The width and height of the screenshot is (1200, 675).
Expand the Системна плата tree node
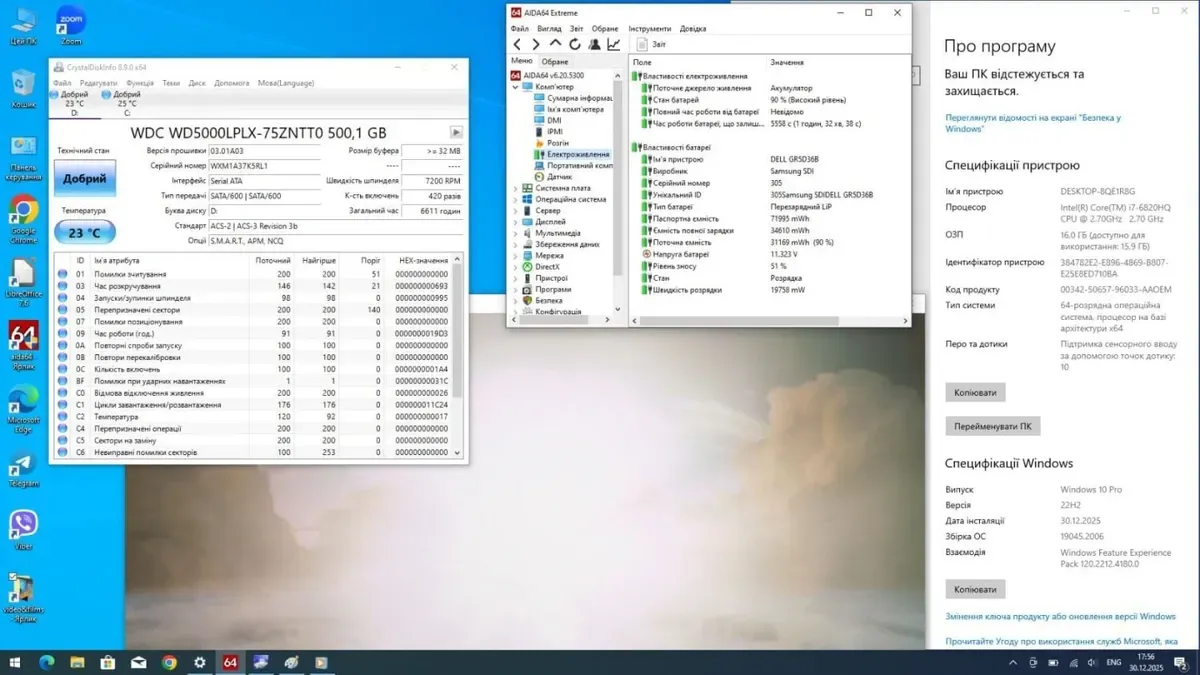pos(516,188)
